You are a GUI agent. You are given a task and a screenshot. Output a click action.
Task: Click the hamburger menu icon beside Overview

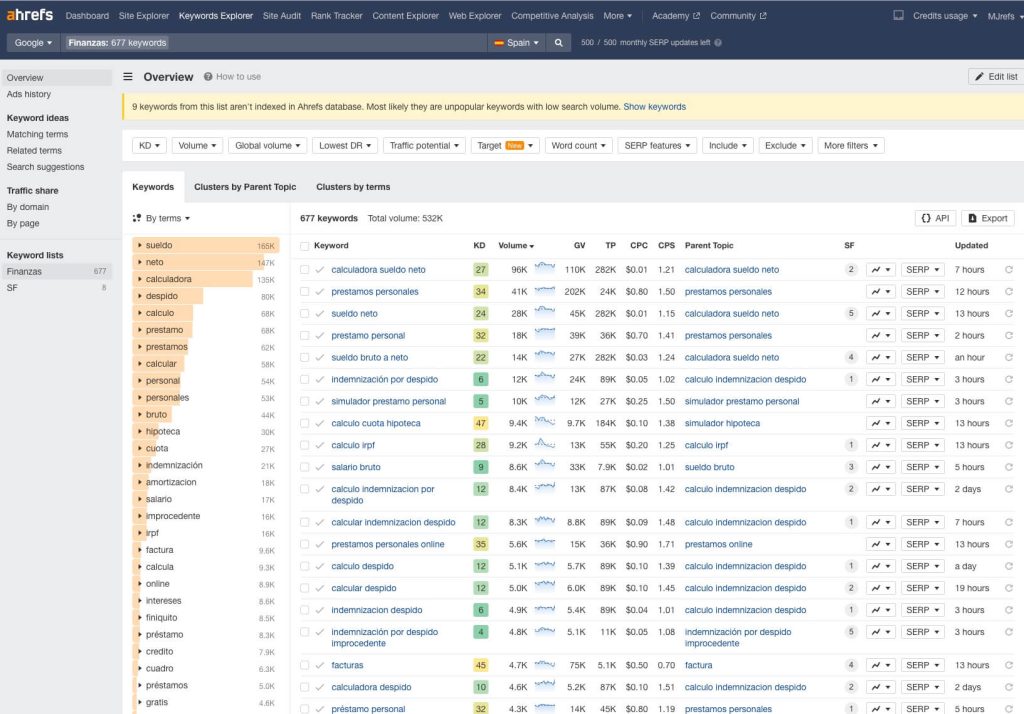pos(128,77)
